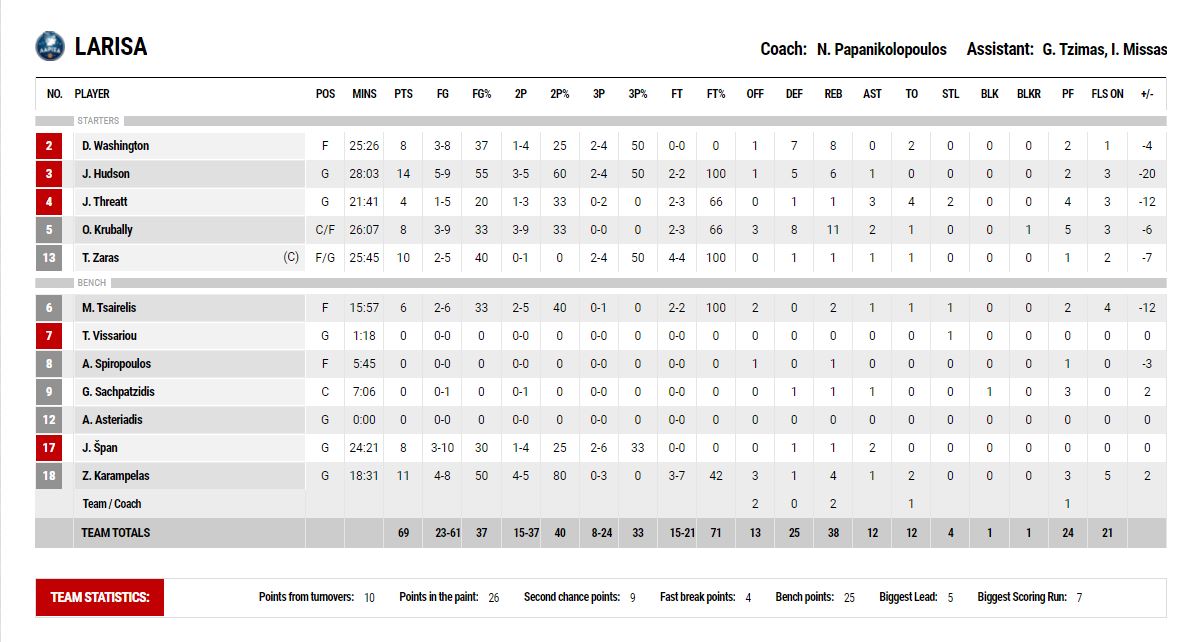This screenshot has width=1193, height=642.
Task: Open M. Tsairelis player link
Action: click(x=109, y=308)
